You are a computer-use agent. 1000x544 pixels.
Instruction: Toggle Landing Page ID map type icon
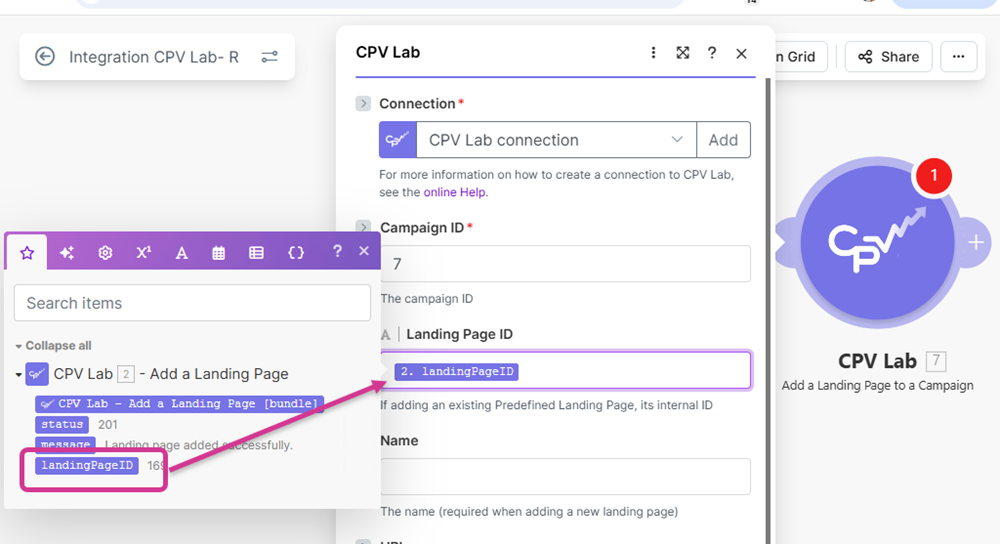[x=385, y=334]
